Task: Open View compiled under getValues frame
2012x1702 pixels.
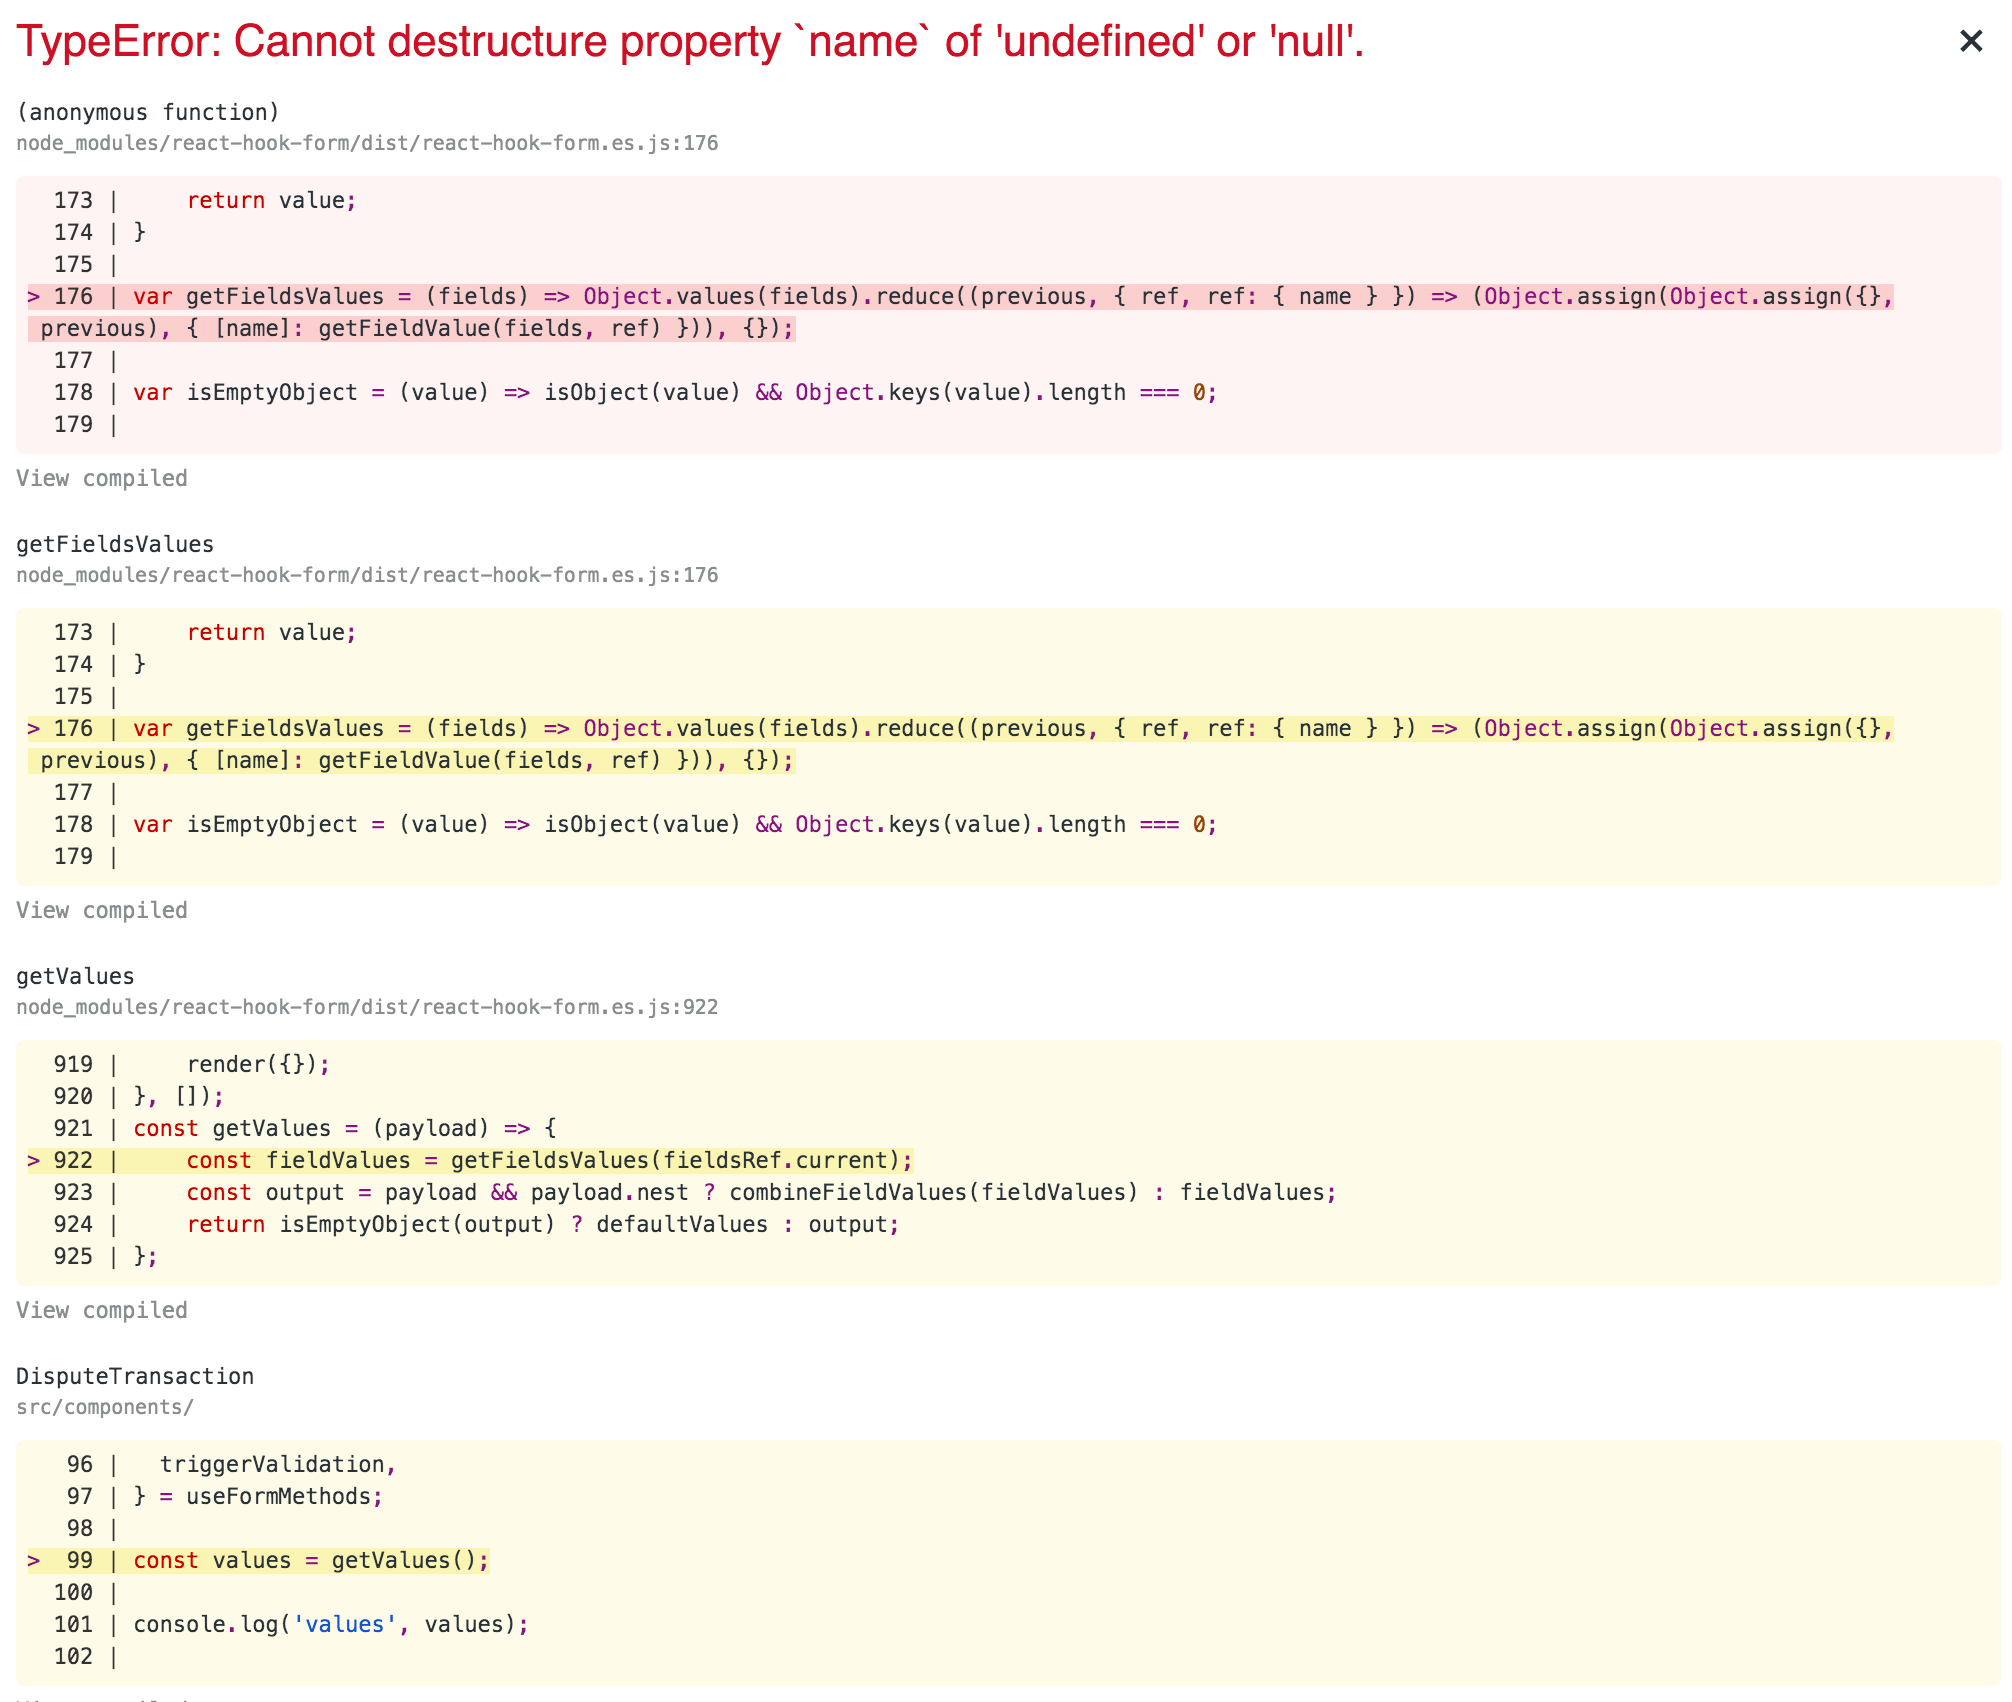Action: [101, 1310]
